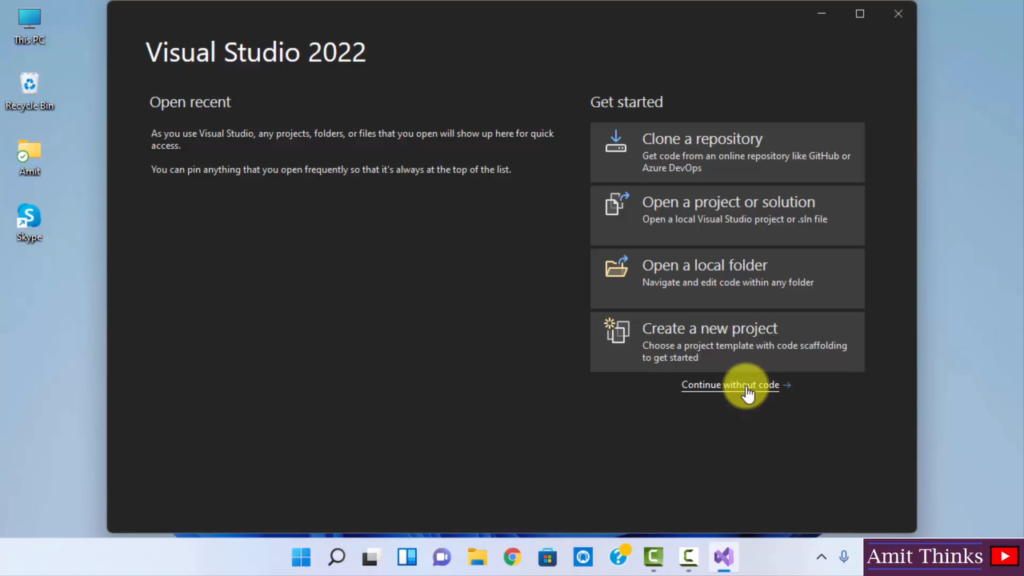Click the arrow beside Continue without code
Viewport: 1024px width, 576px height.
pyautogui.click(x=787, y=385)
